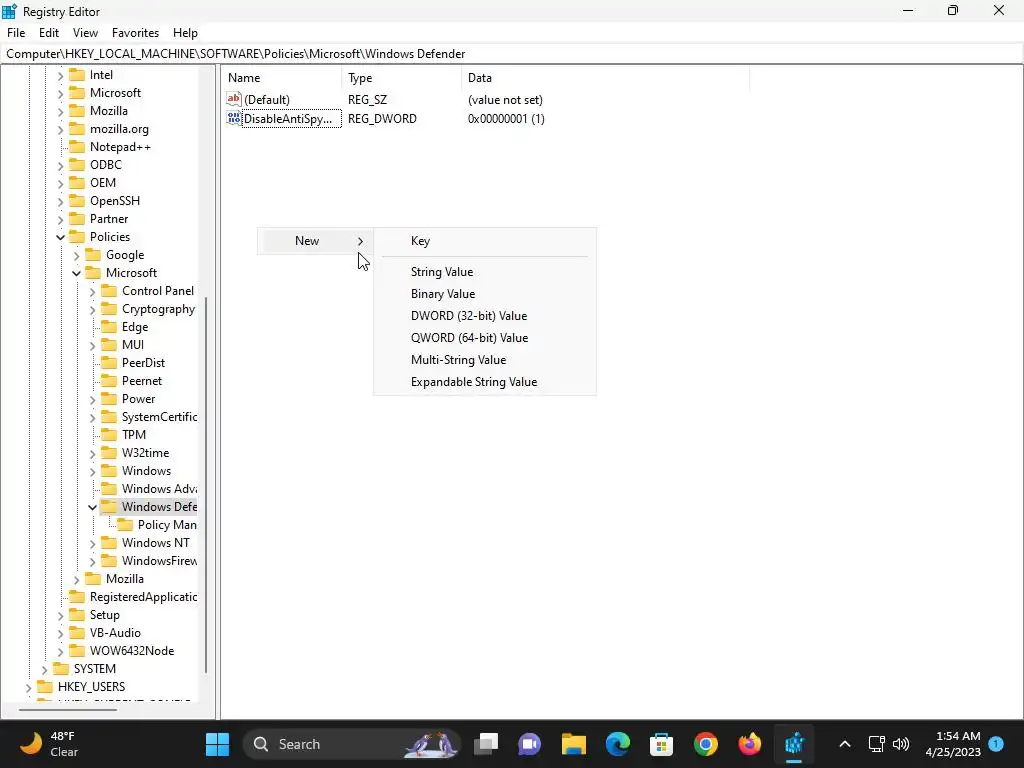Collapse the Policies tree node
The width and height of the screenshot is (1024, 768).
(x=60, y=237)
